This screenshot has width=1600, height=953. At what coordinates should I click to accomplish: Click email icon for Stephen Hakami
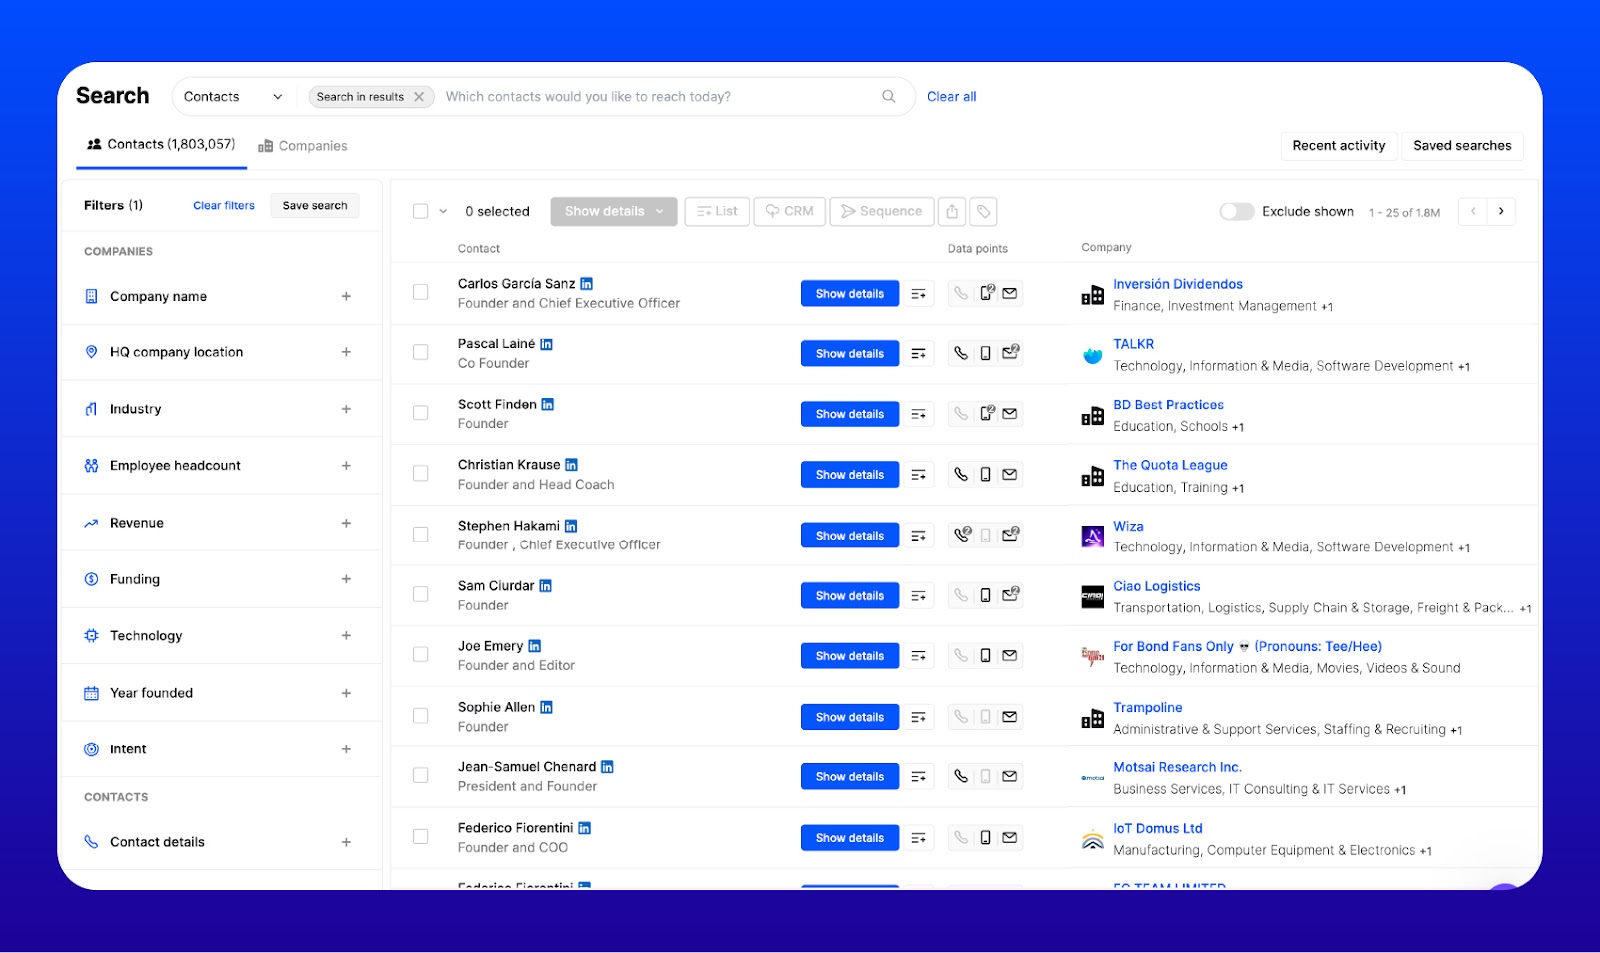click(x=1010, y=535)
